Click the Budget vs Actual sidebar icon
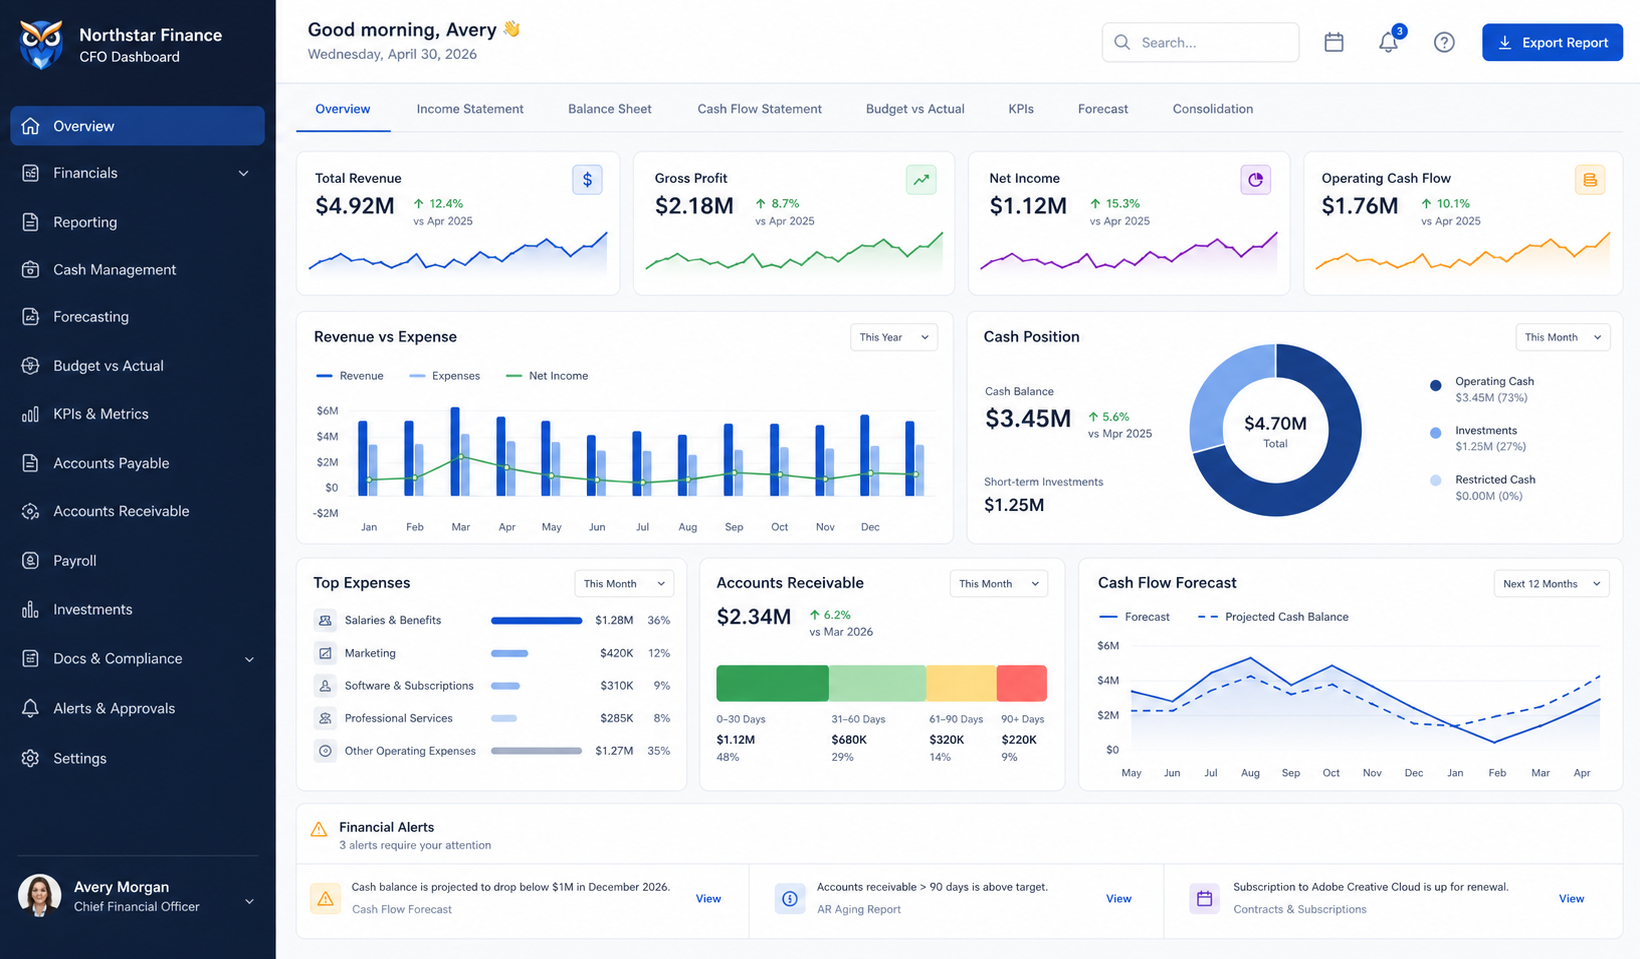This screenshot has height=959, width=1640. click(31, 366)
